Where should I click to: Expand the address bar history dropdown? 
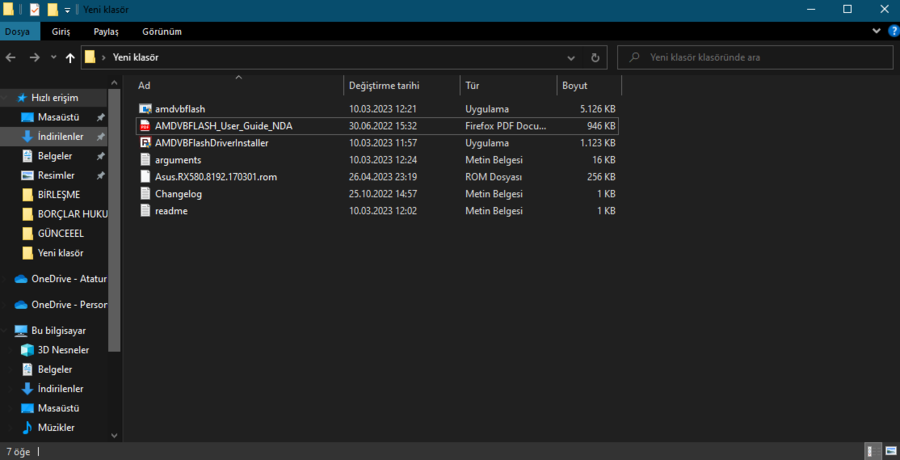[573, 58]
